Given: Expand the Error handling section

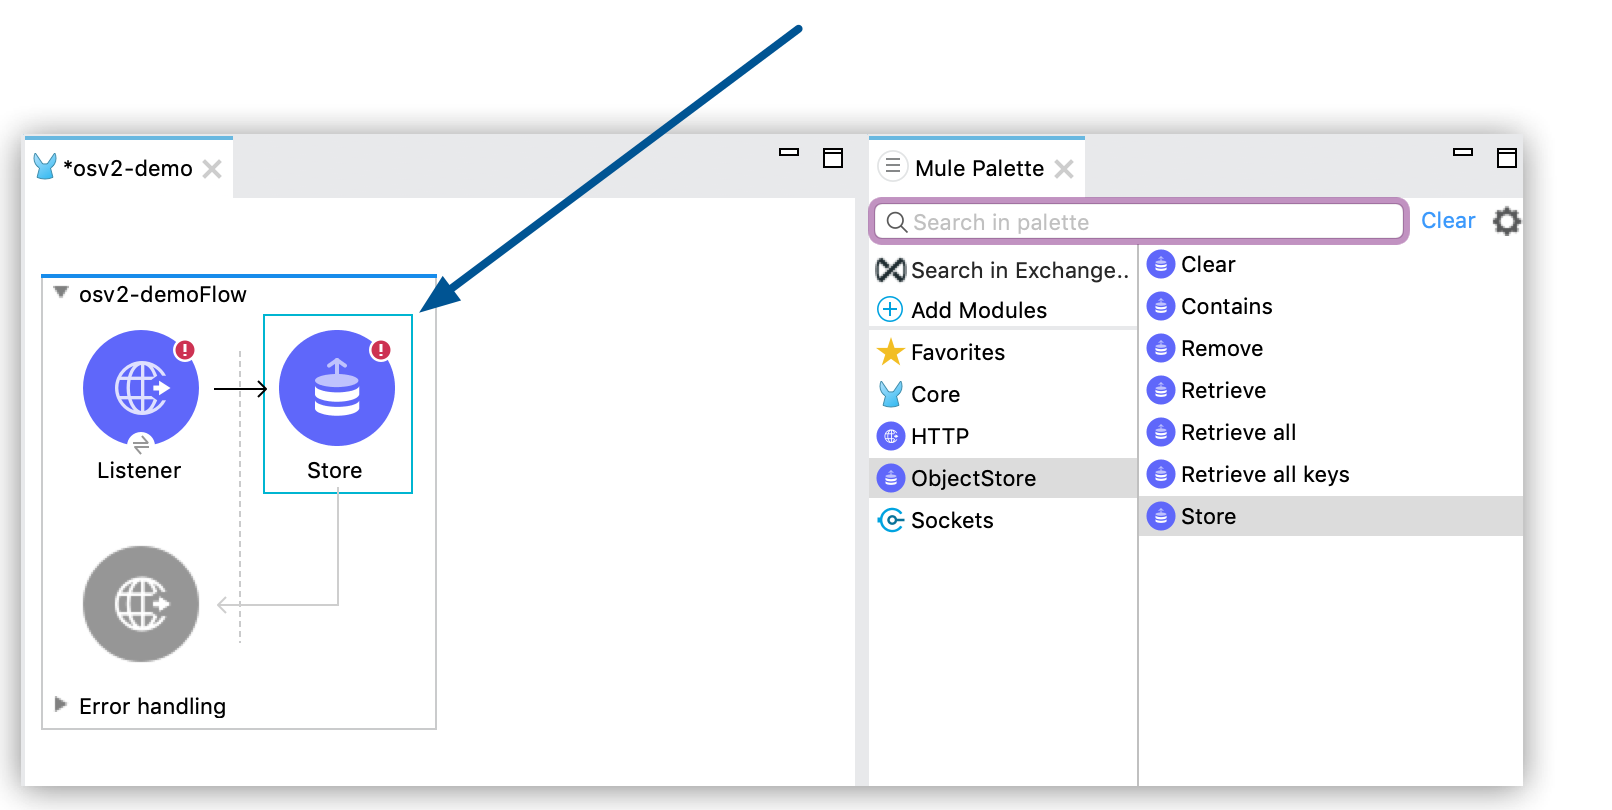Looking at the screenshot, I should [x=61, y=705].
